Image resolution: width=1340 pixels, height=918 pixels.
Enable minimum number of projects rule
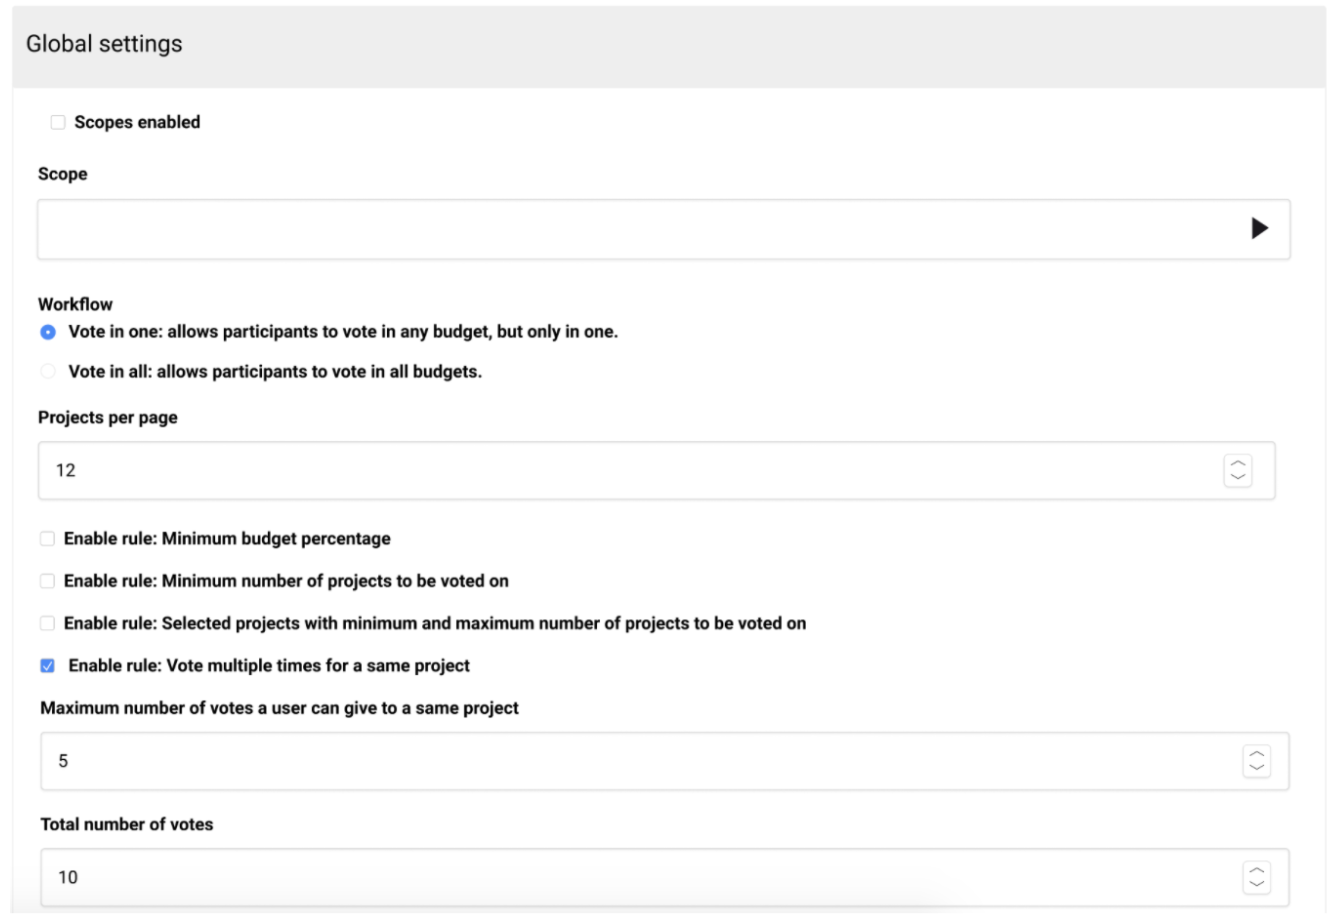(47, 581)
